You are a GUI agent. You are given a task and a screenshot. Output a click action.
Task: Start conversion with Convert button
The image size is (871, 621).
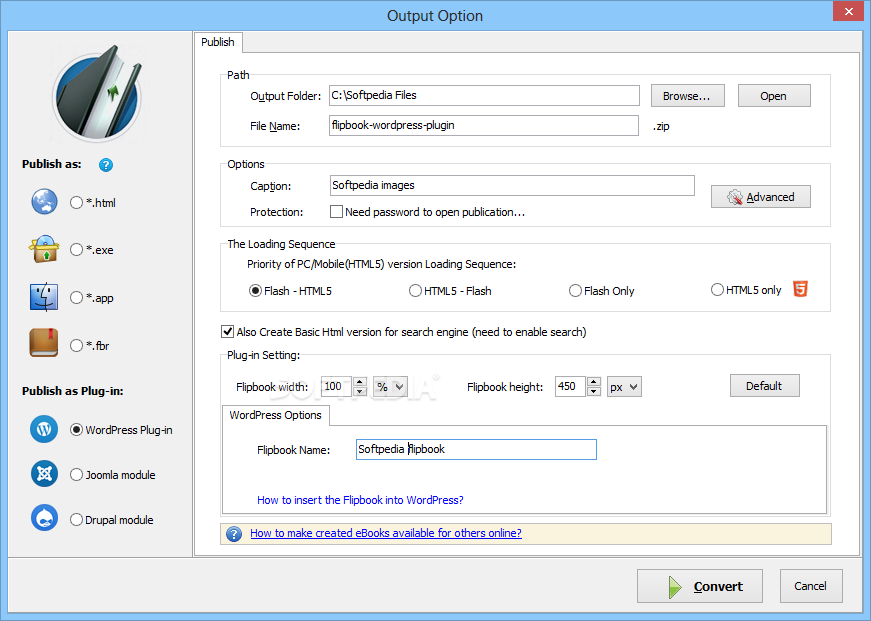pos(699,586)
